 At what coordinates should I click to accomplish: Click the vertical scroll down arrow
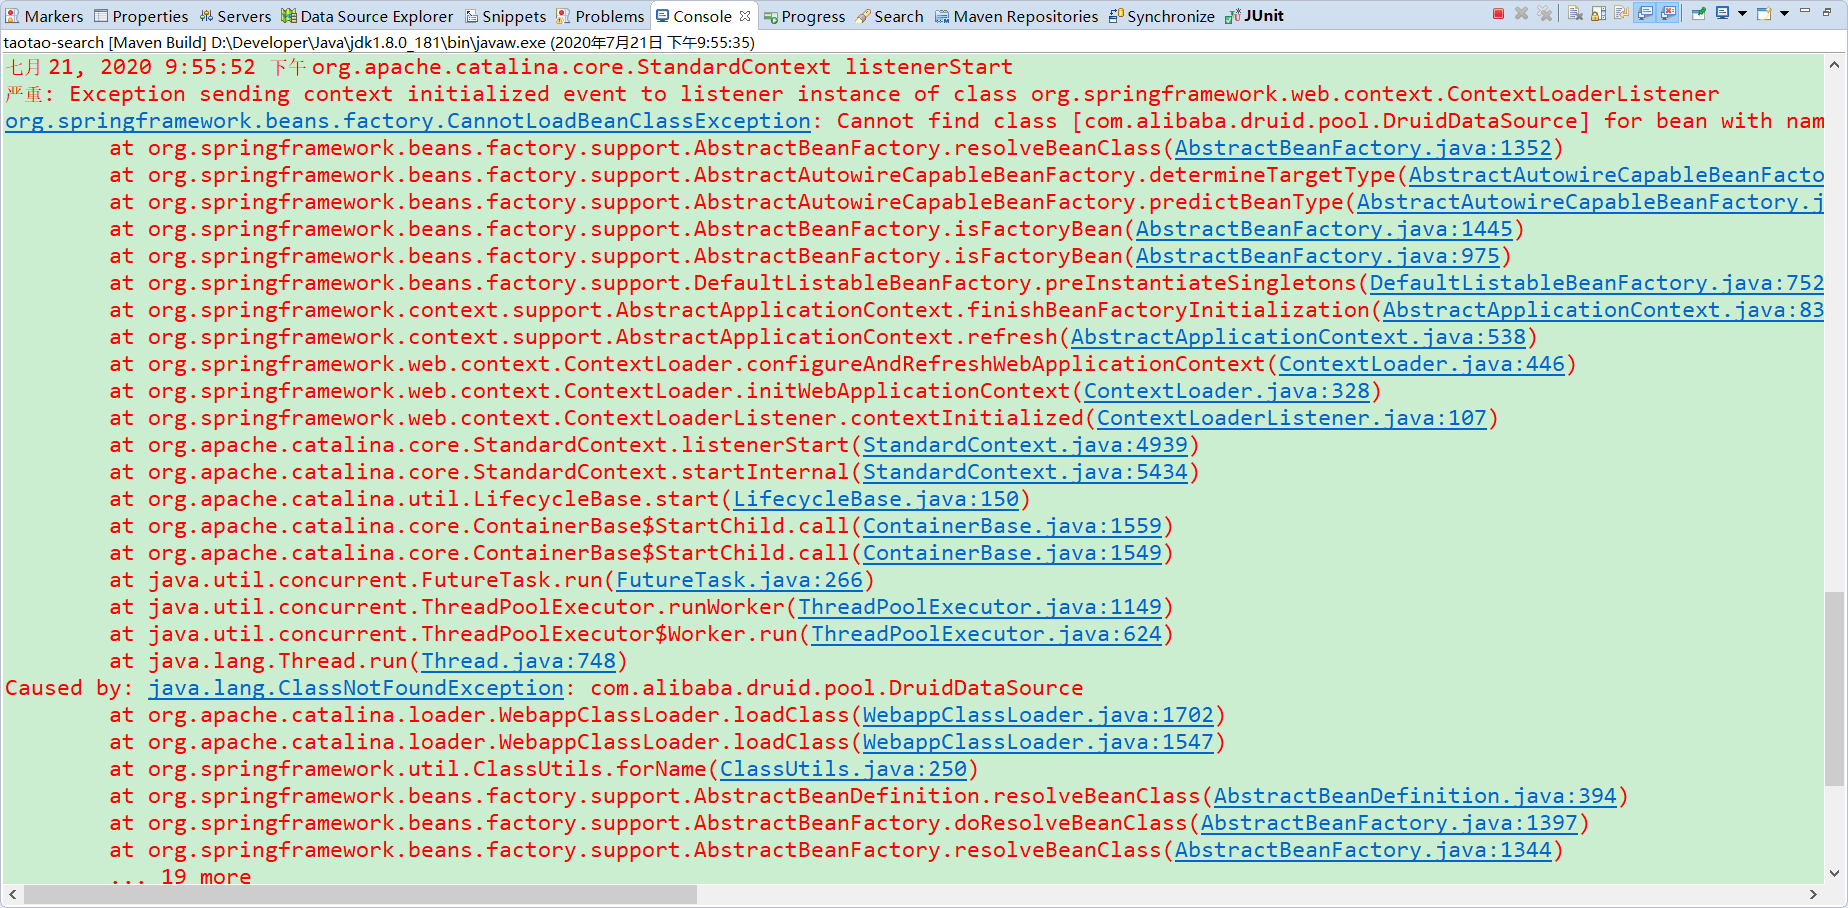click(1834, 873)
